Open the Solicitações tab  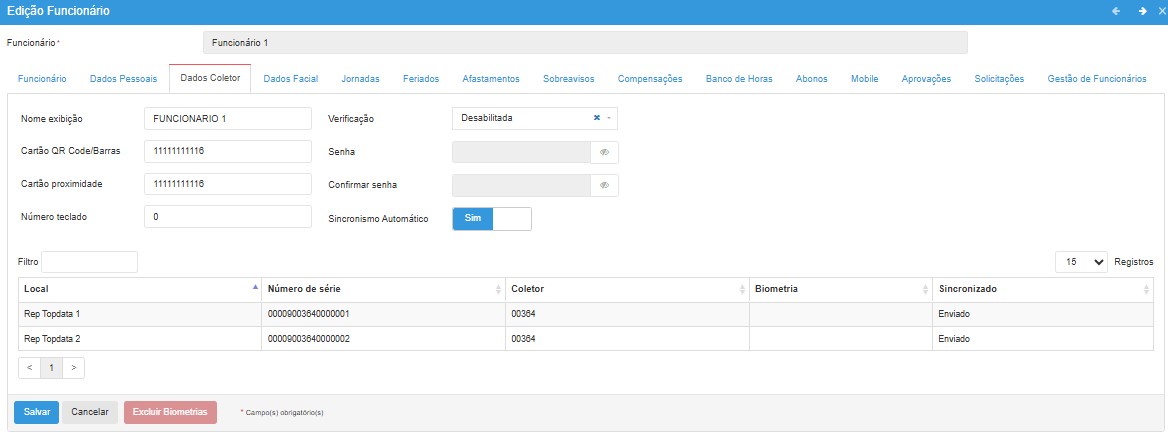[999, 79]
